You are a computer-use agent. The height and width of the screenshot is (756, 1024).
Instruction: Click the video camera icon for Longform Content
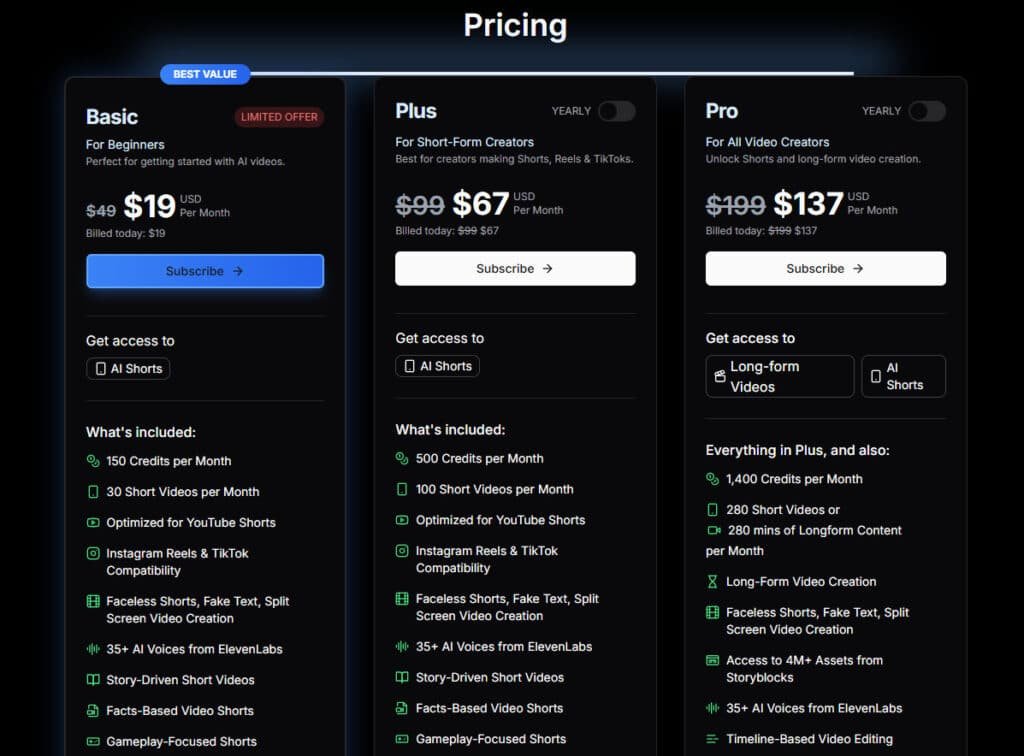tap(713, 530)
